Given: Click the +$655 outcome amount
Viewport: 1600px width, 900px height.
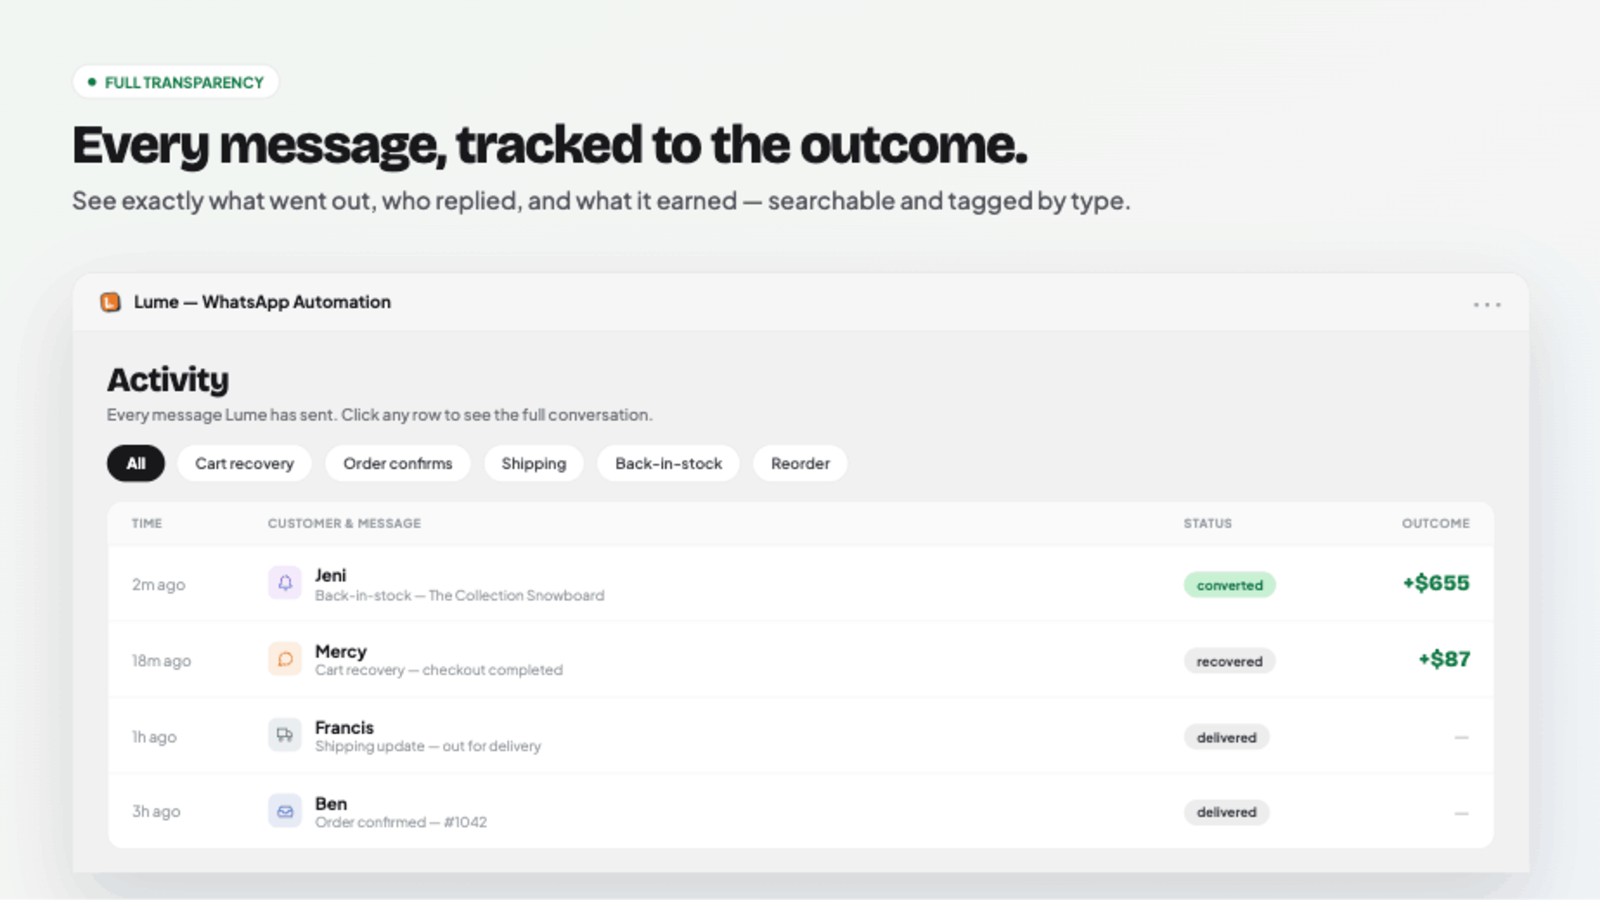Looking at the screenshot, I should 1435,583.
